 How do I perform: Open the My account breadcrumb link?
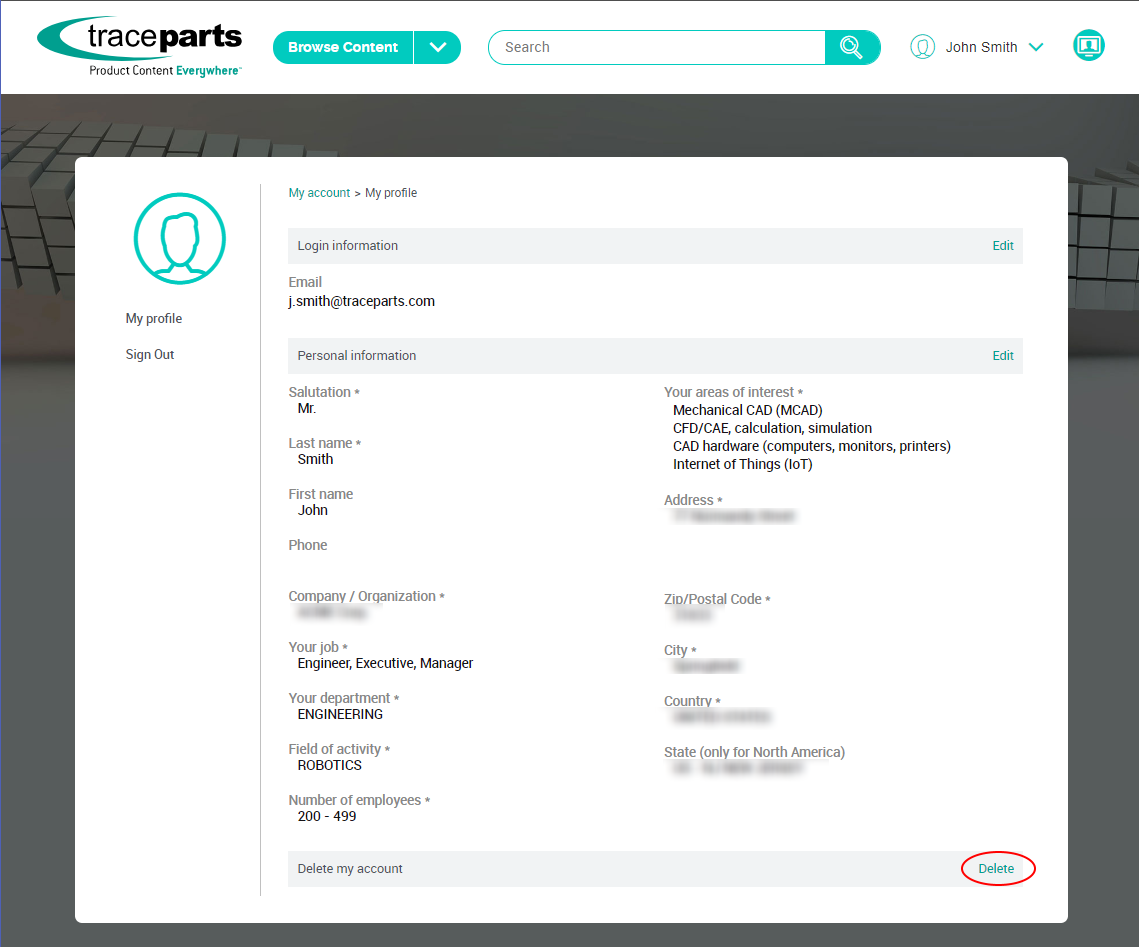point(319,193)
